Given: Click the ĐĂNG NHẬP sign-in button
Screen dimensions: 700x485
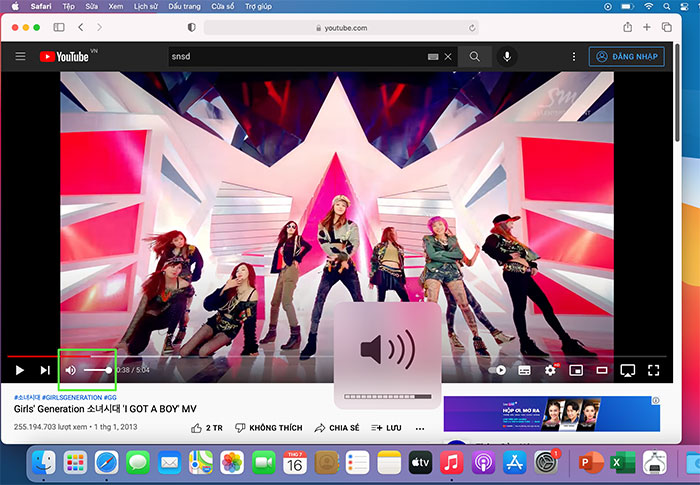Looking at the screenshot, I should pyautogui.click(x=627, y=57).
